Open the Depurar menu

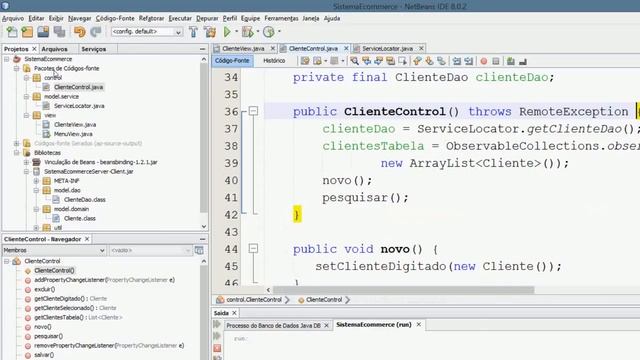pos(207,18)
